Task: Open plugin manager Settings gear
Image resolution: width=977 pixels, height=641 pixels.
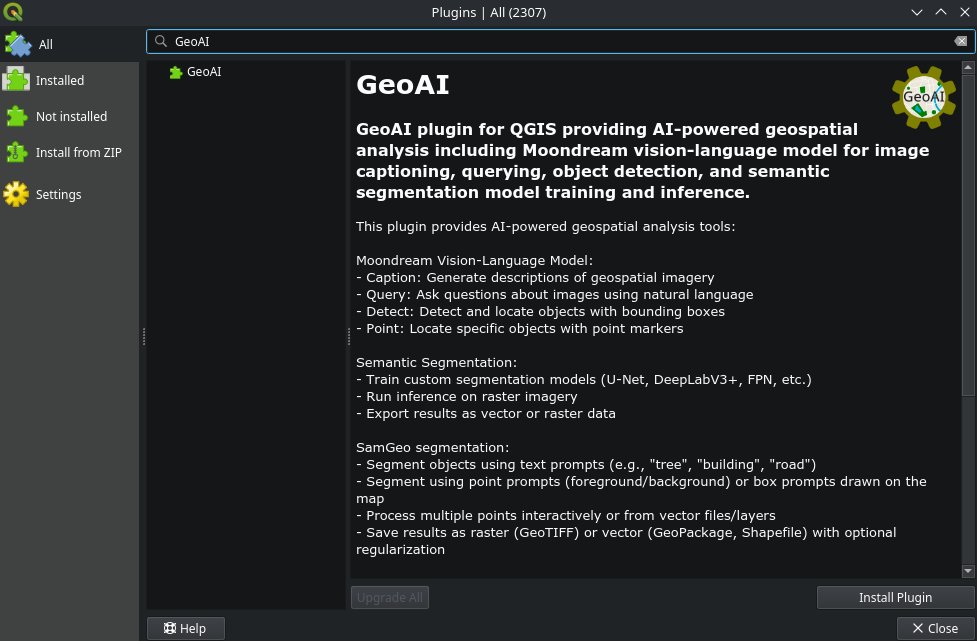Action: [x=17, y=194]
